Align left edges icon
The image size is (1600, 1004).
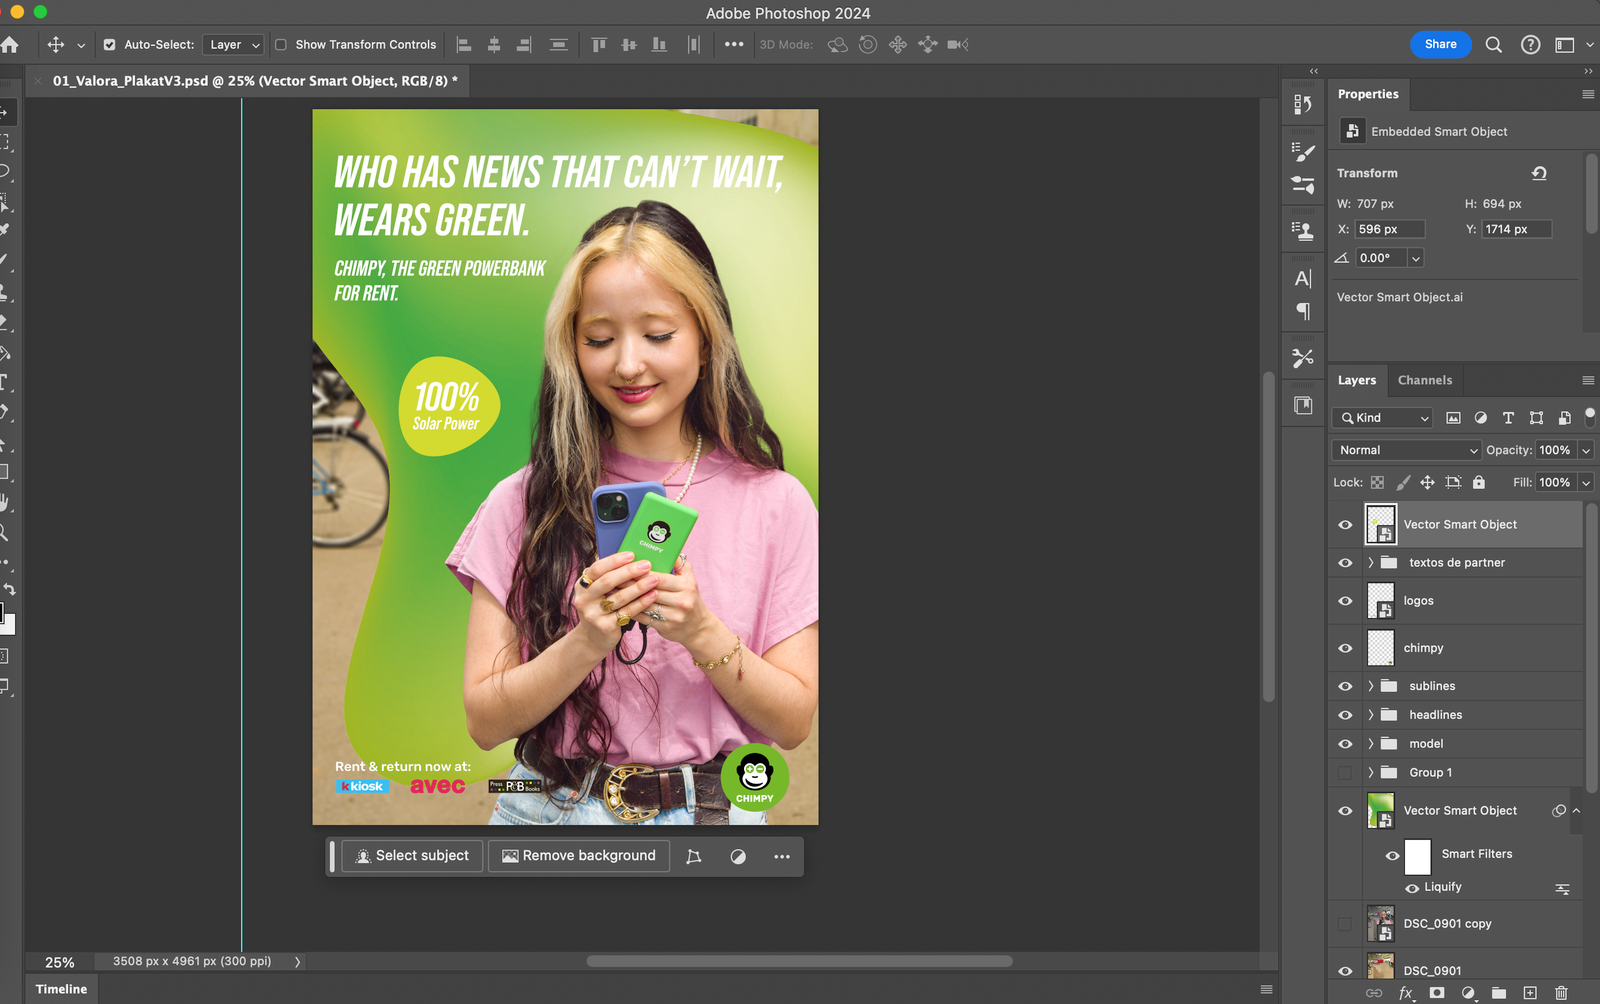click(464, 45)
